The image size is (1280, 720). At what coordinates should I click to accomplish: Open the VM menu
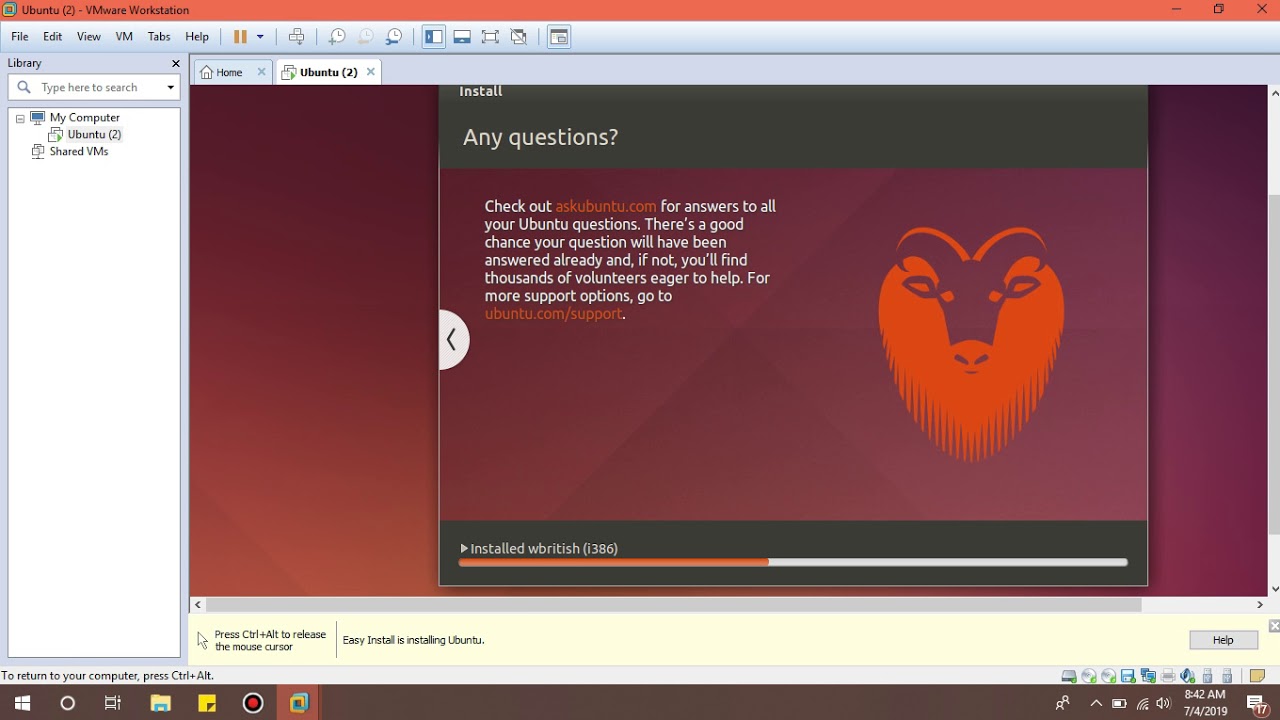[x=124, y=37]
